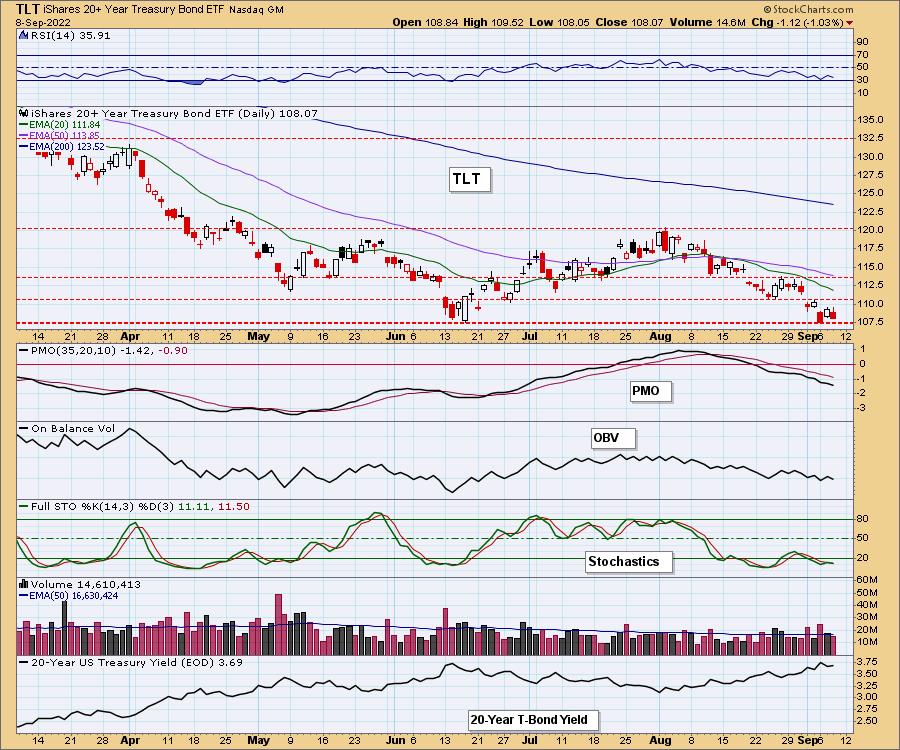Screen dimensions: 900x750
Task: Click the 107.5 price axis label
Action: [x=870, y=321]
